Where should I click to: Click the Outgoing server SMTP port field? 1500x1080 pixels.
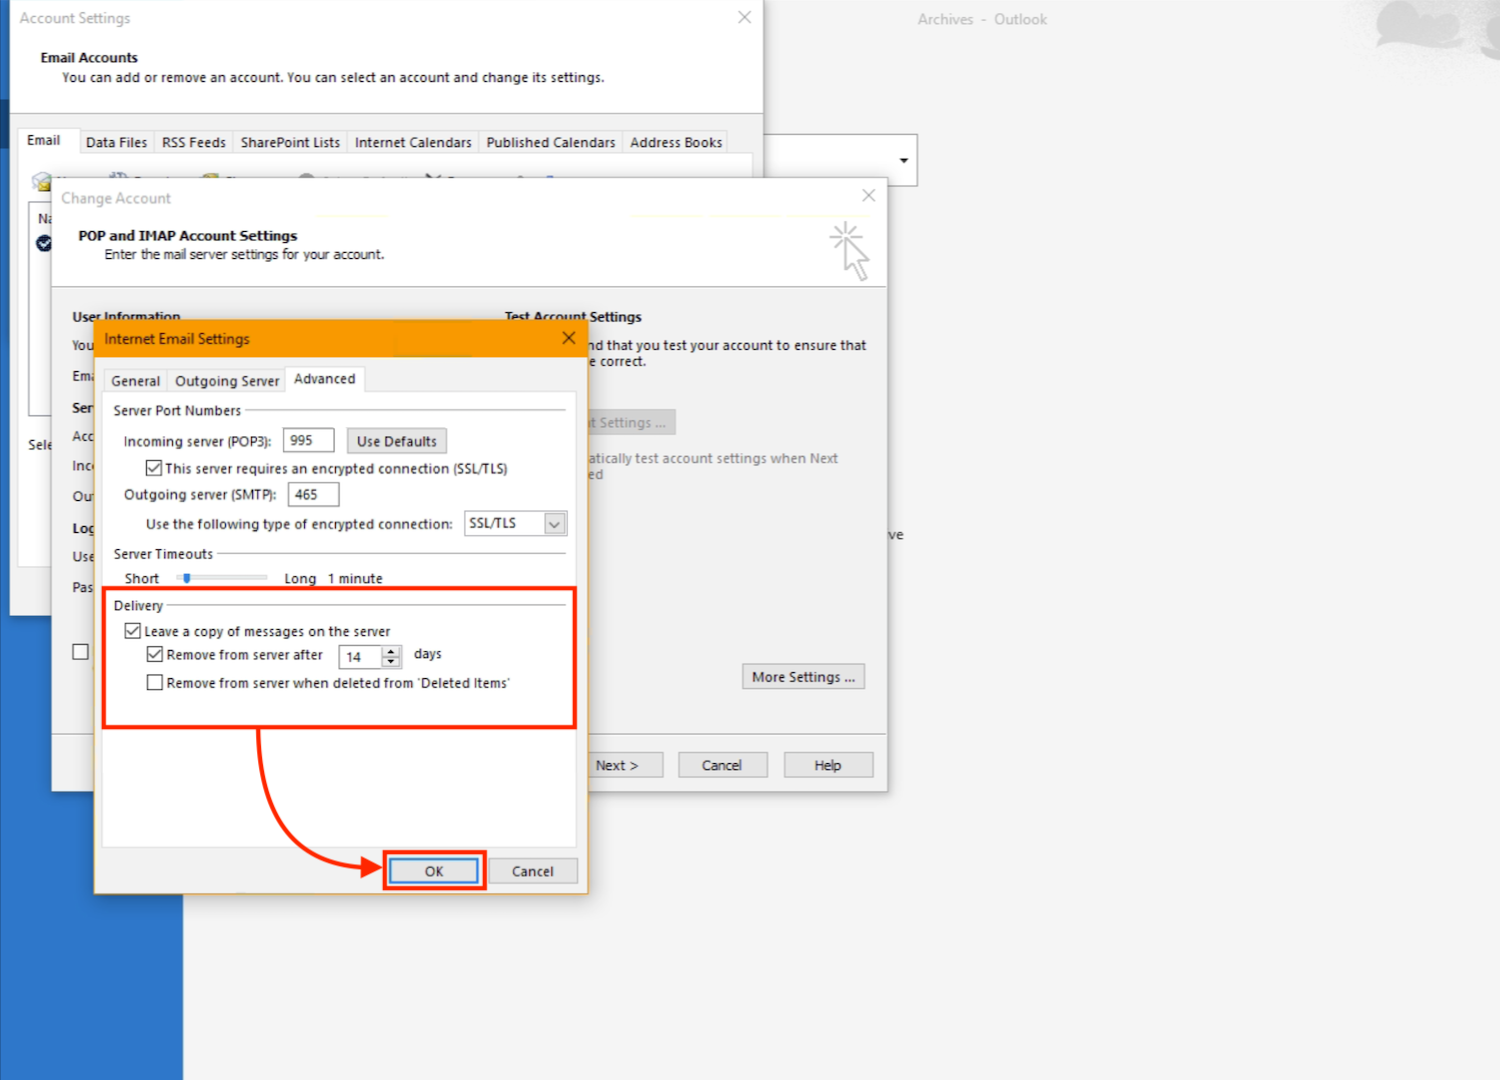(x=313, y=495)
